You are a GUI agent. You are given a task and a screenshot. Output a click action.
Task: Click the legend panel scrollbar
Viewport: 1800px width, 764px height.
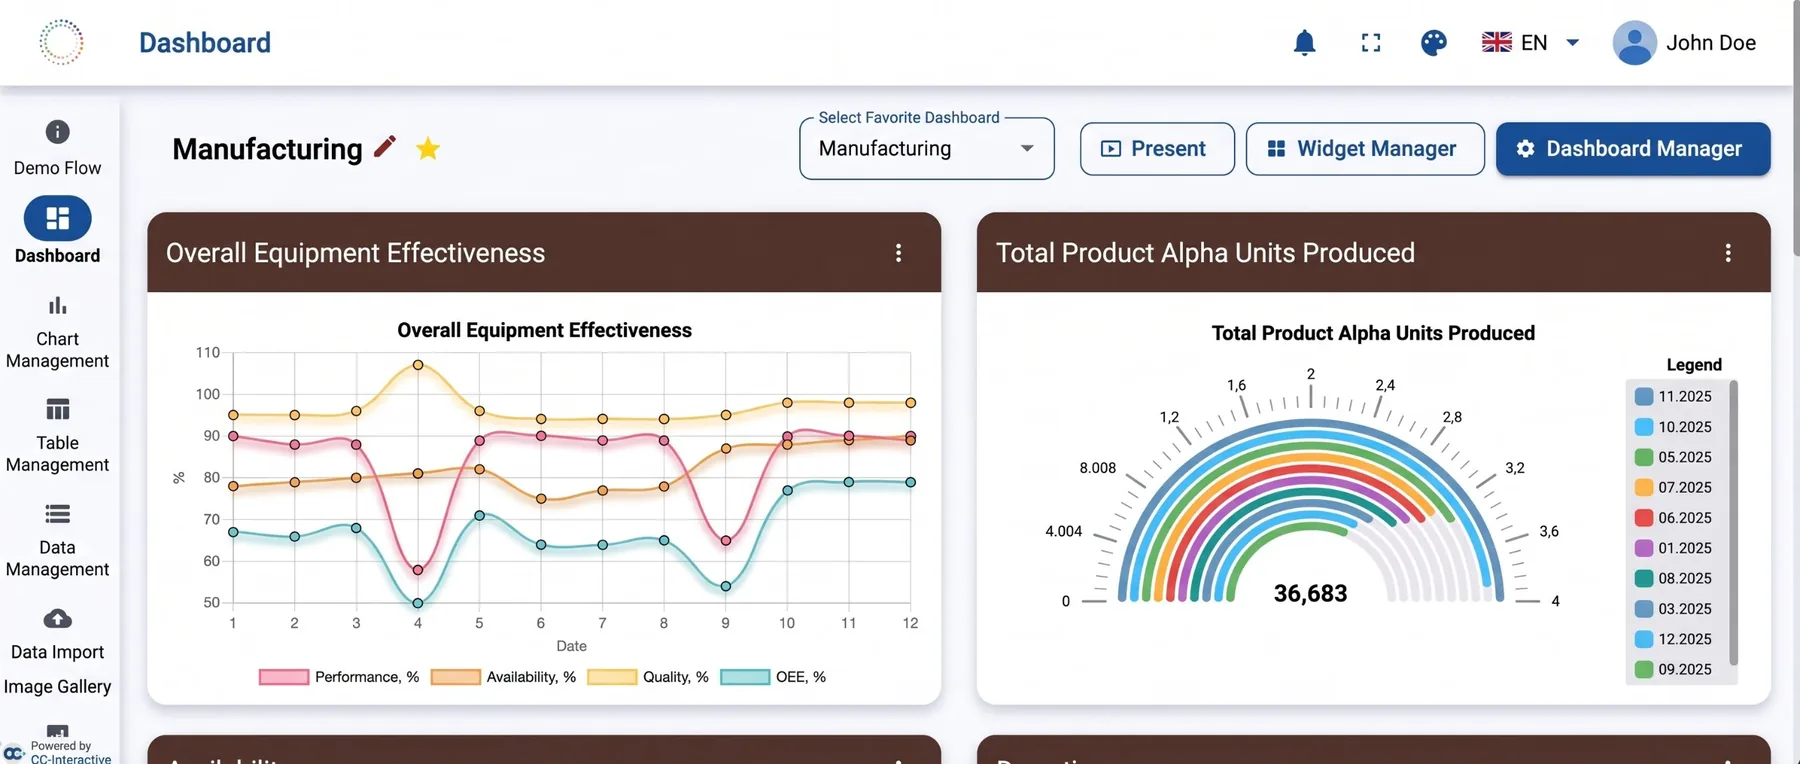(1733, 522)
